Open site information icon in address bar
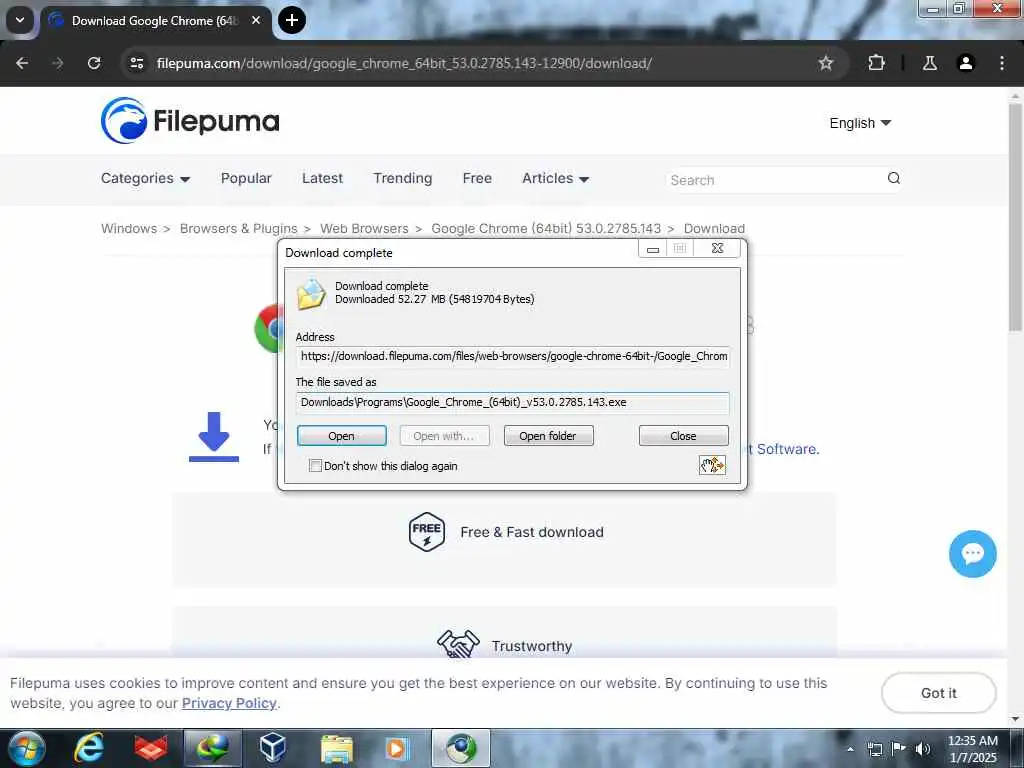1024x768 pixels. pos(137,63)
